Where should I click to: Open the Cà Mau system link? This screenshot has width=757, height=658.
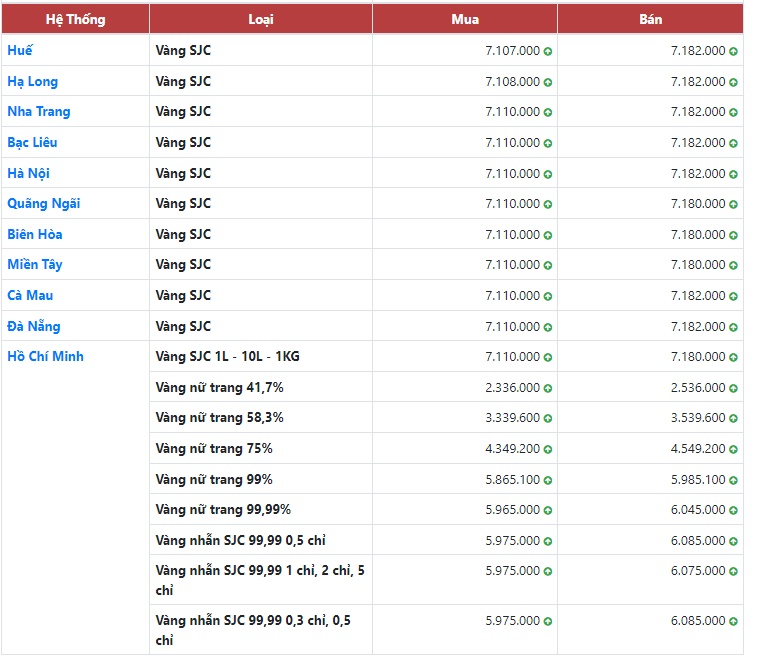pos(30,295)
